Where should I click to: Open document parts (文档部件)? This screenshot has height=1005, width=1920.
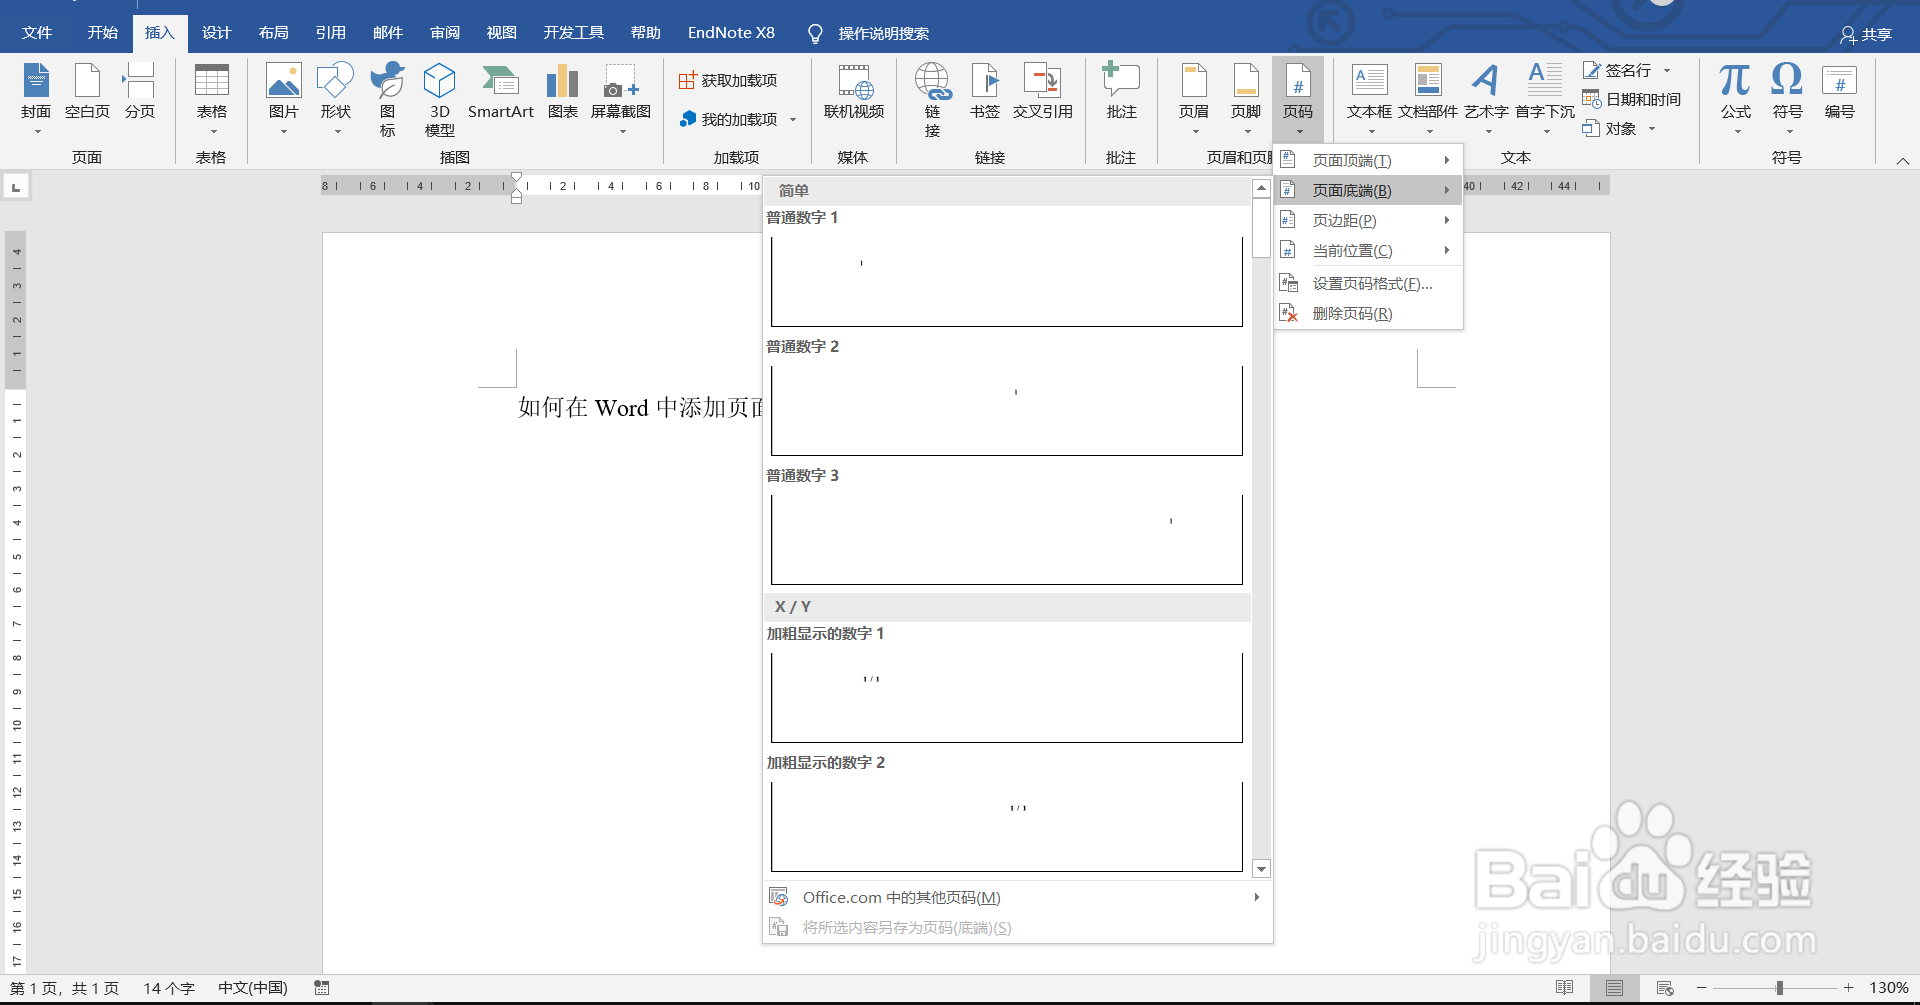point(1428,98)
